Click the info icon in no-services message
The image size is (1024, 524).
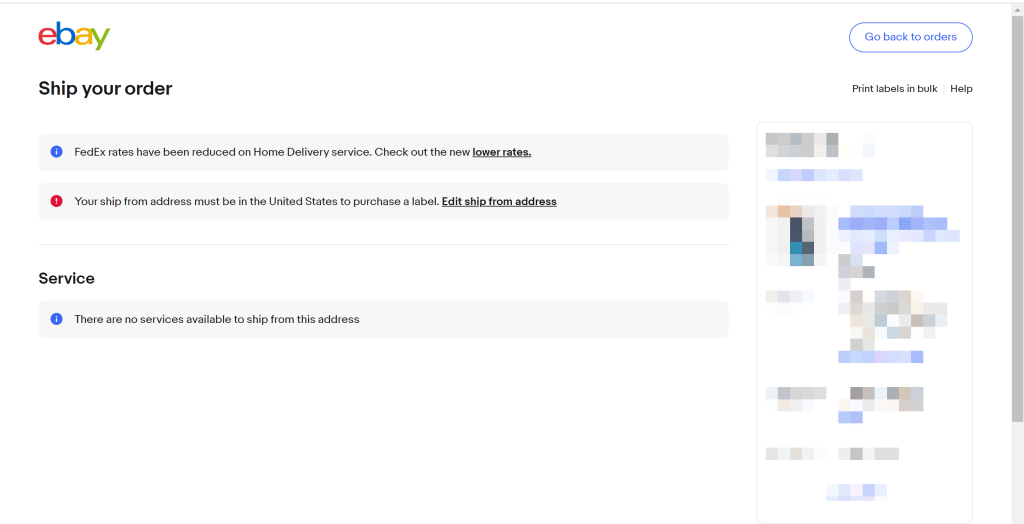pyautogui.click(x=57, y=319)
